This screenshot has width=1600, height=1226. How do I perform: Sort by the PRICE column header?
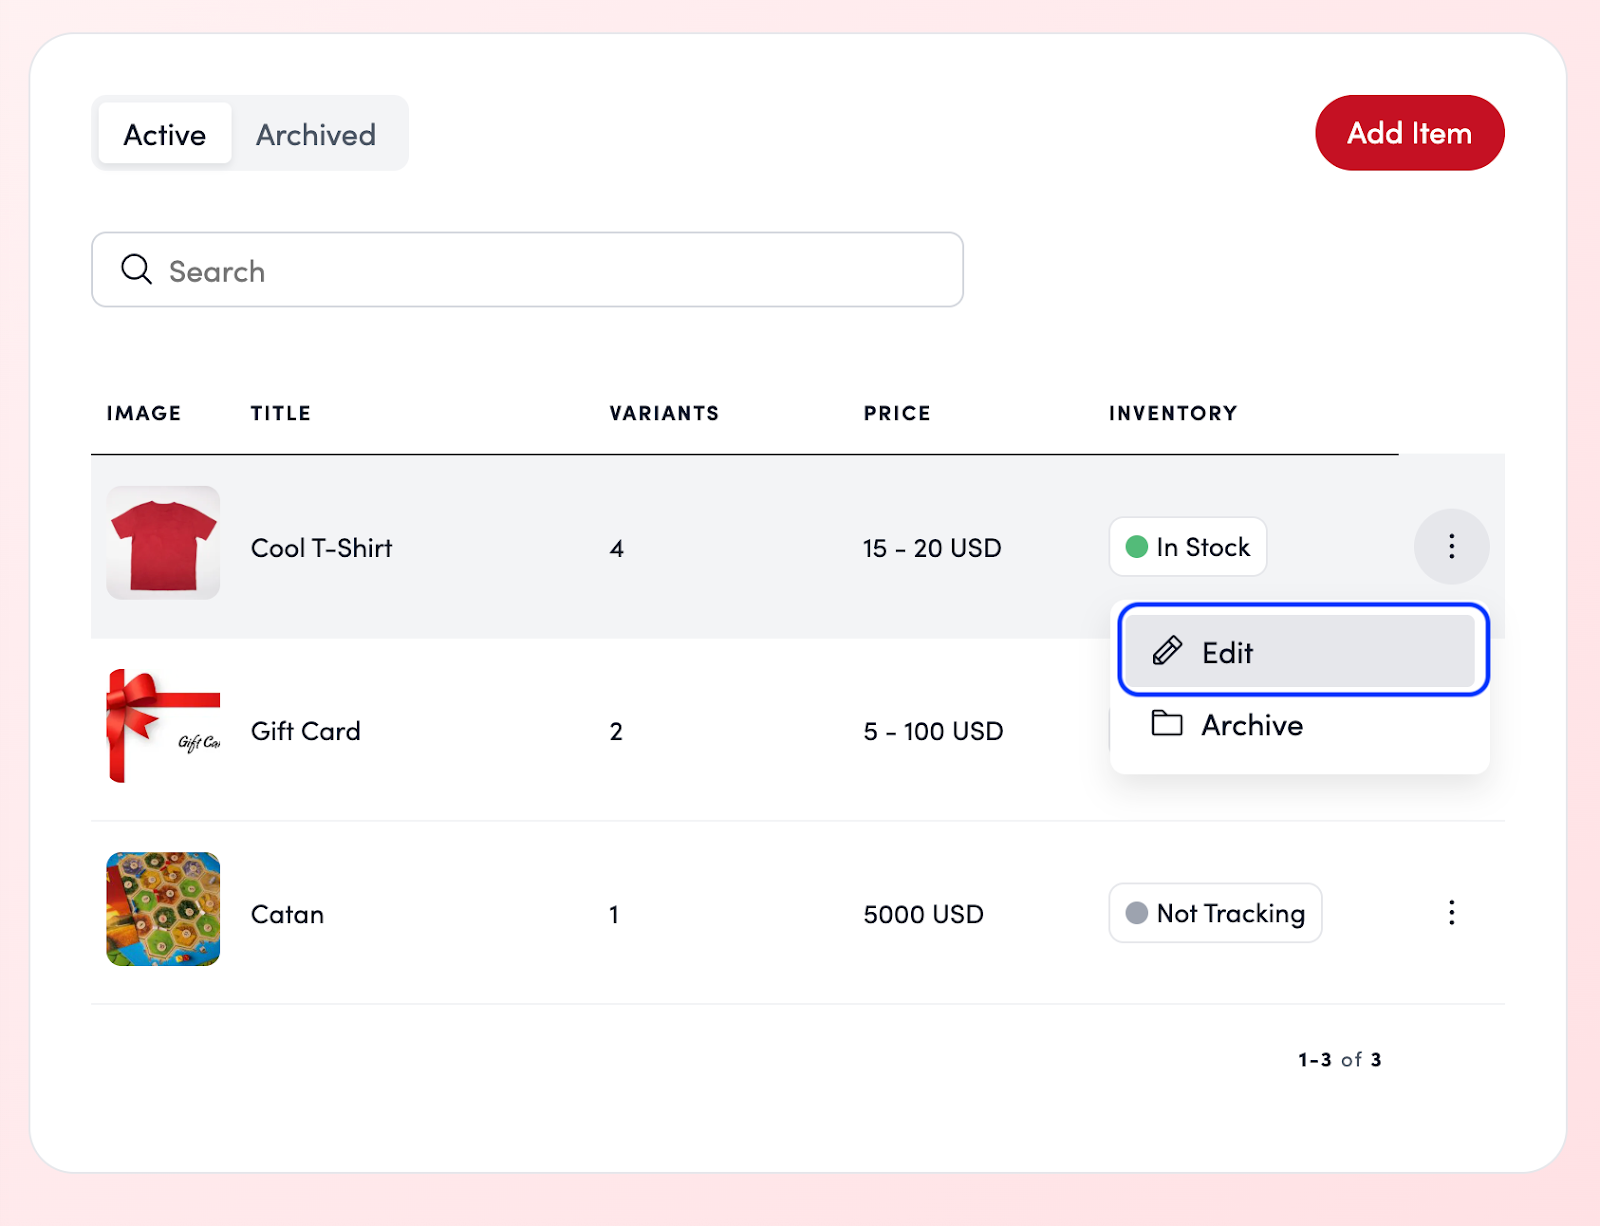[897, 413]
